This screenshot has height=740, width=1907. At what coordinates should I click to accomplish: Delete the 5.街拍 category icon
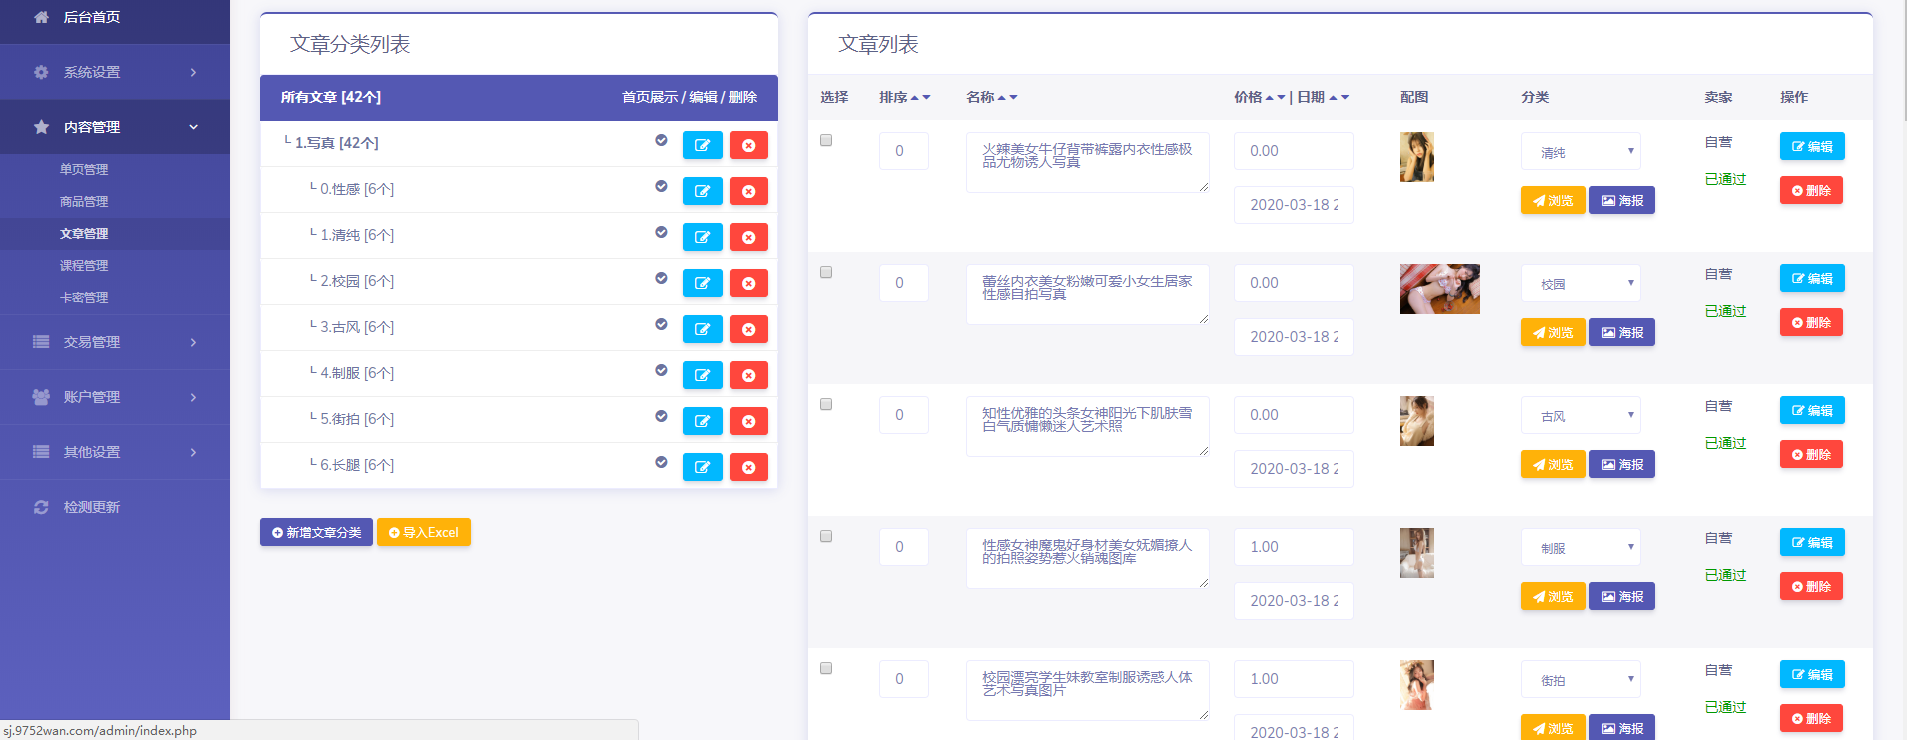click(748, 421)
